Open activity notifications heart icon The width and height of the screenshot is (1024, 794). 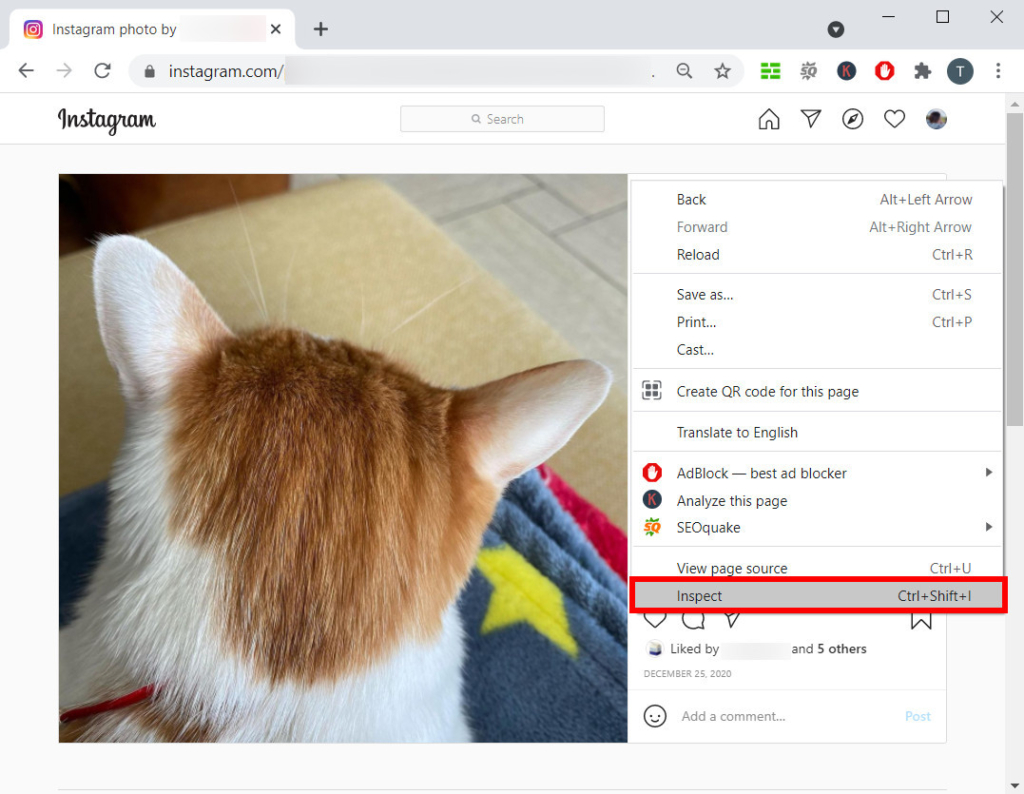point(894,118)
